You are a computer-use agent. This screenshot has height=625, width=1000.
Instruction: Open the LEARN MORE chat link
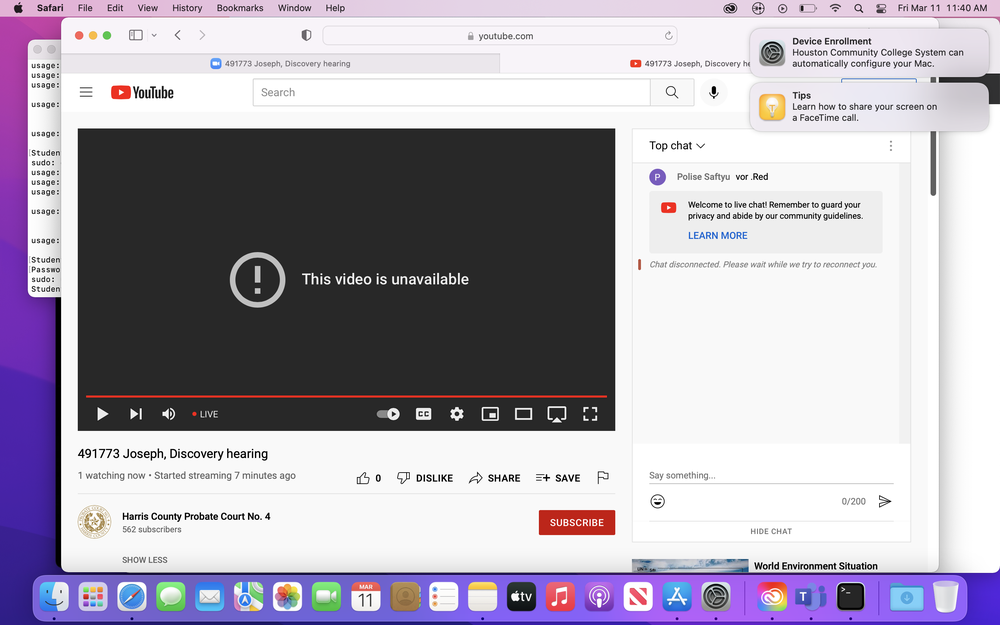pyautogui.click(x=717, y=236)
